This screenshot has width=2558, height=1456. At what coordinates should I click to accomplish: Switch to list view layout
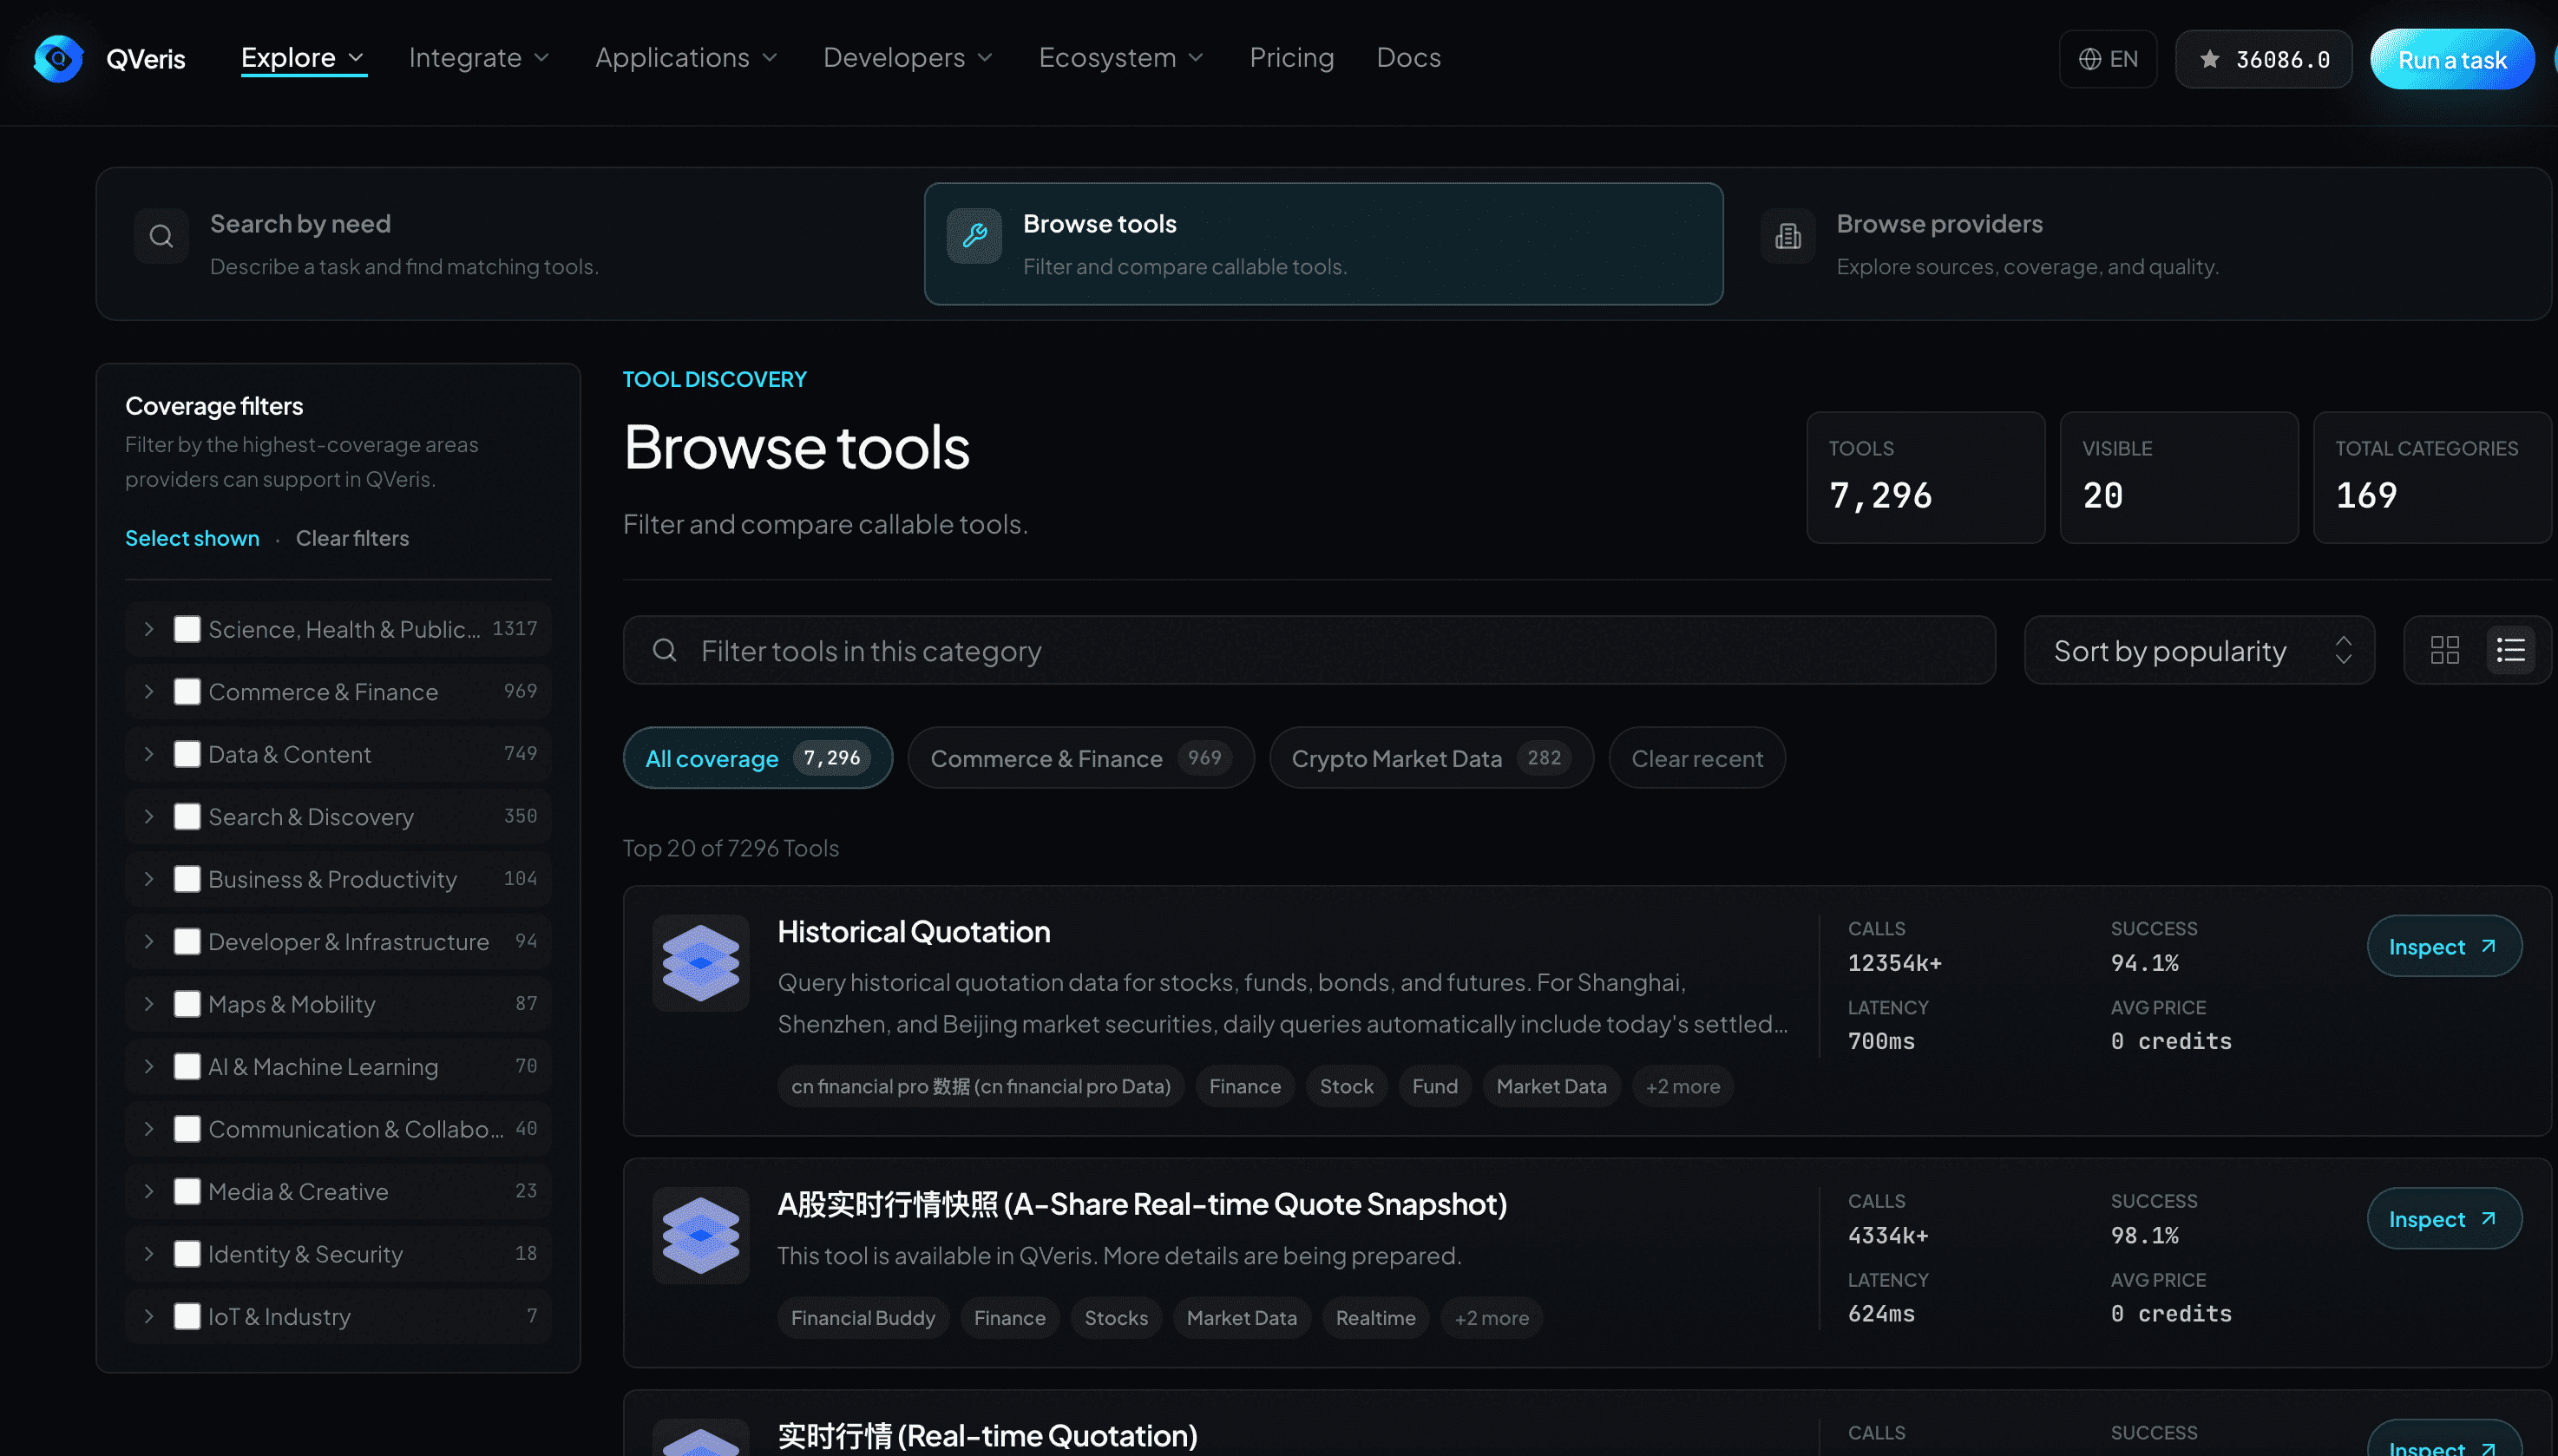(2510, 650)
